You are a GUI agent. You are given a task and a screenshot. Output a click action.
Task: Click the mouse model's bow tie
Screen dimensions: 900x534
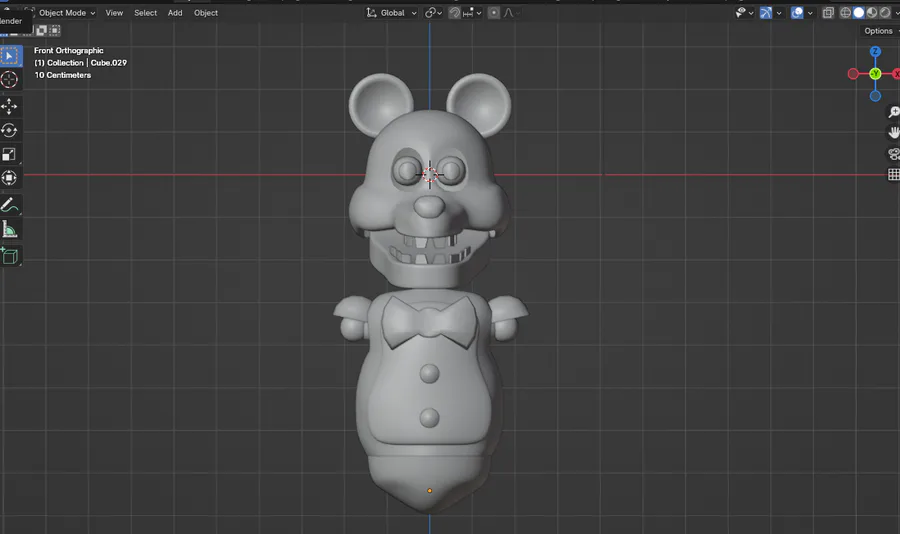coord(430,322)
